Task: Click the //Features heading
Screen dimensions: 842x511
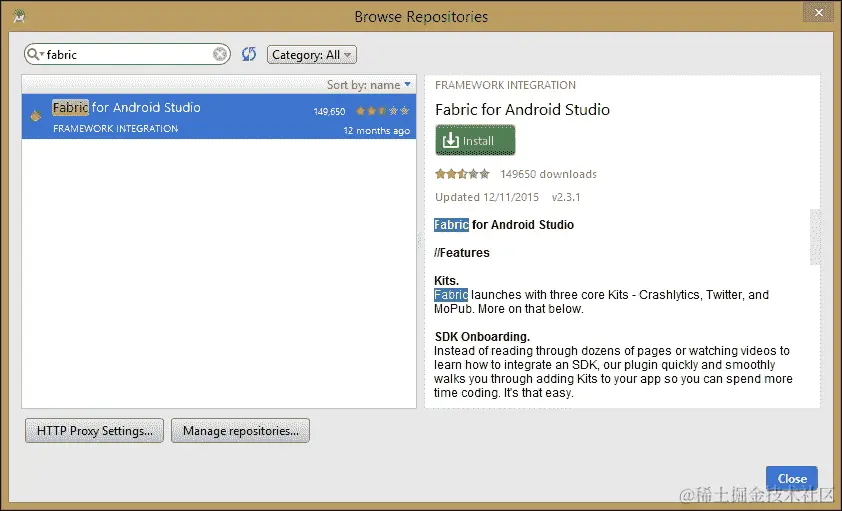Action: (x=462, y=252)
